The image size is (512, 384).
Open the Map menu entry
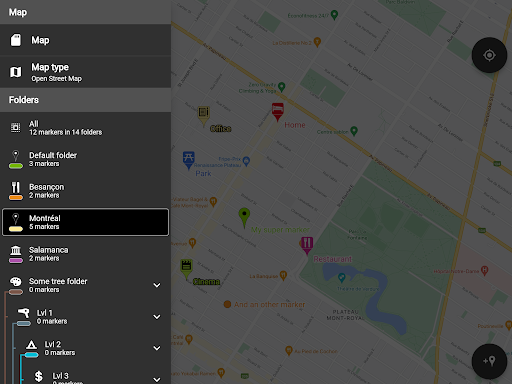[x=85, y=40]
